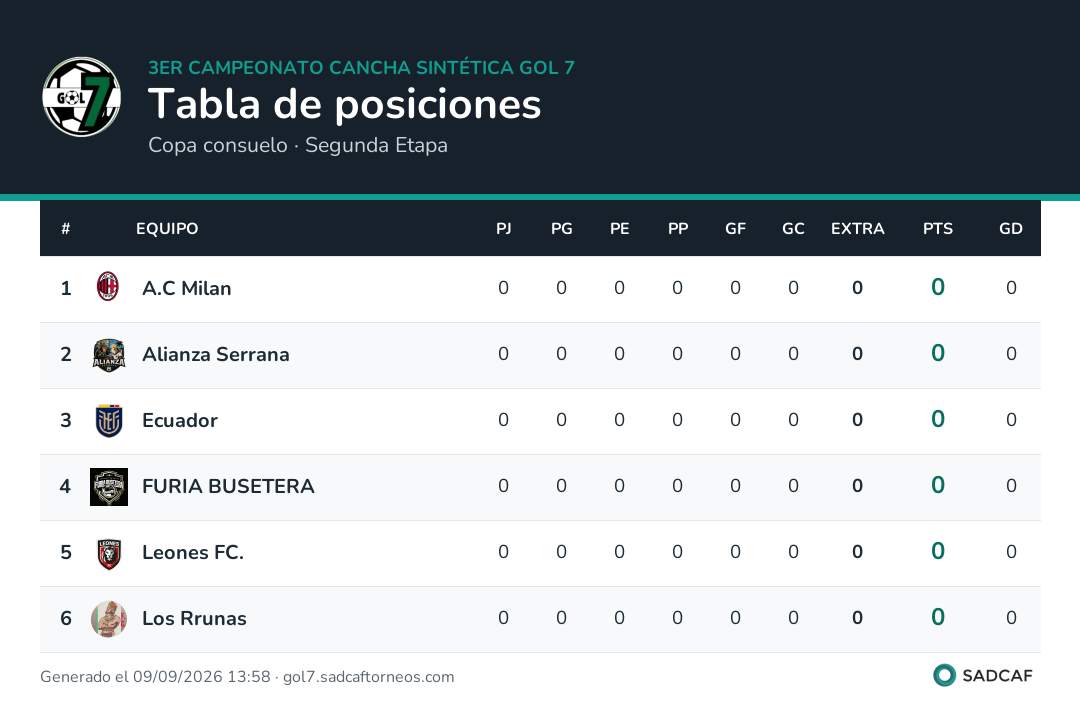The image size is (1080, 728).
Task: Click the Los Rrunas team avatar
Action: click(109, 618)
